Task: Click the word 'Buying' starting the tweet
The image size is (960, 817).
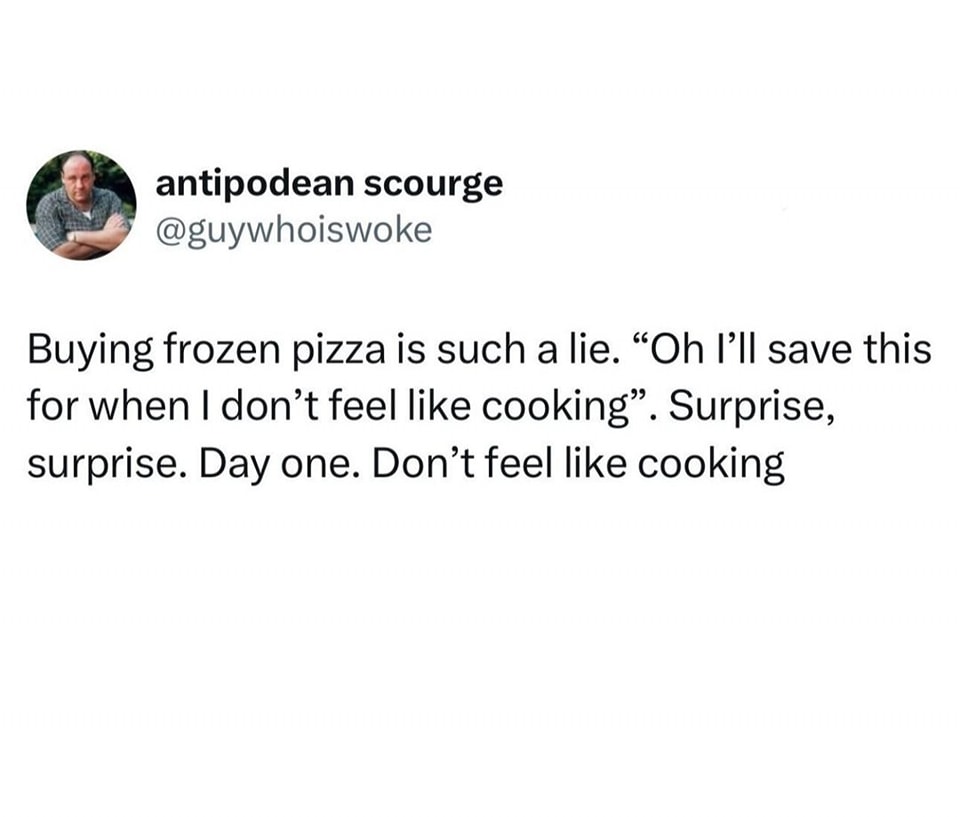Action: click(90, 351)
